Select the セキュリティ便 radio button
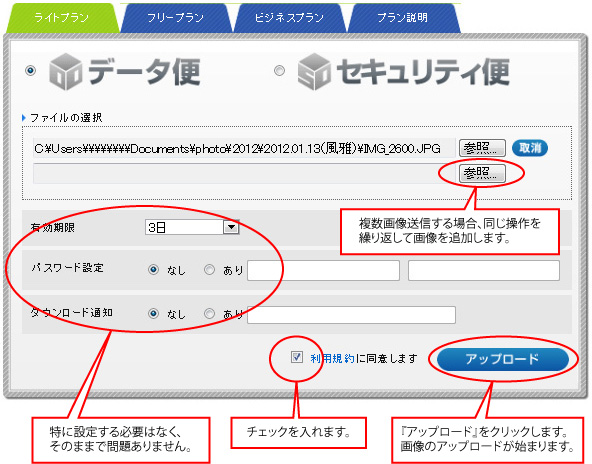 click(279, 70)
